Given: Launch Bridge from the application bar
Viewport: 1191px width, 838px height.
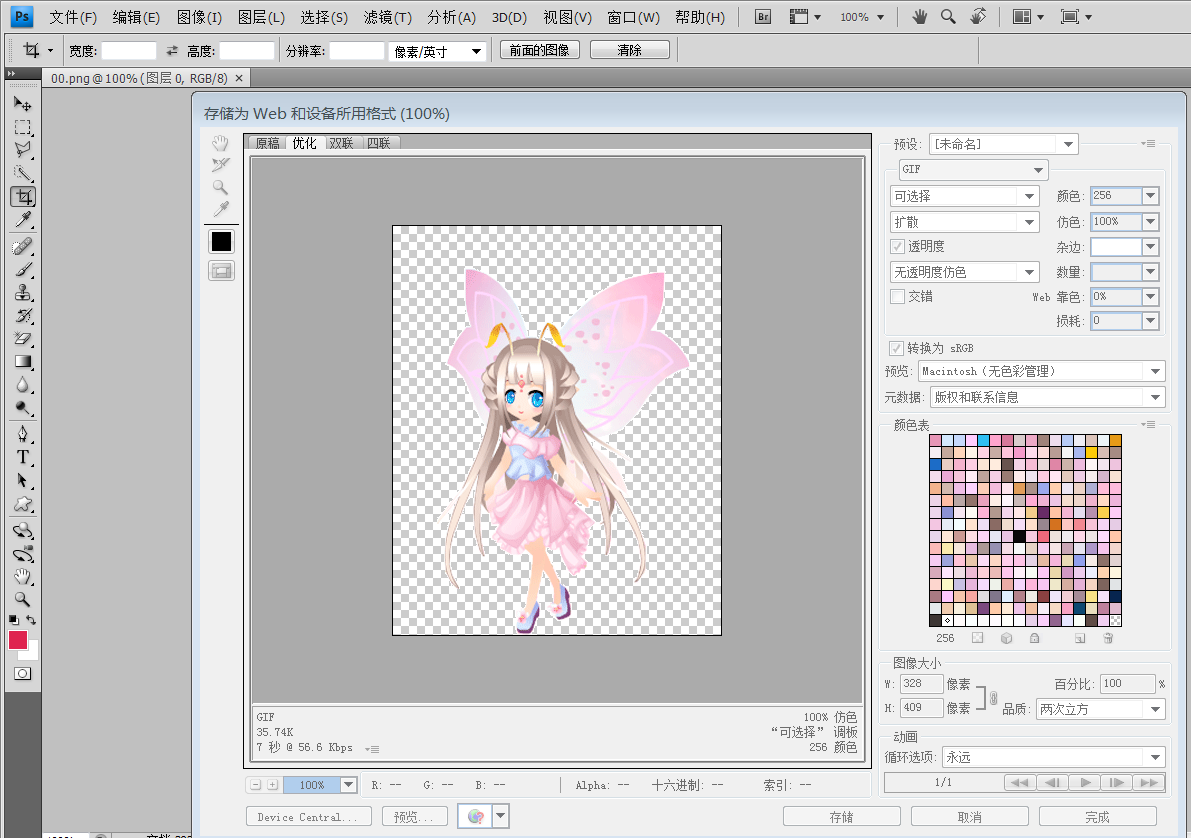Looking at the screenshot, I should (x=763, y=17).
